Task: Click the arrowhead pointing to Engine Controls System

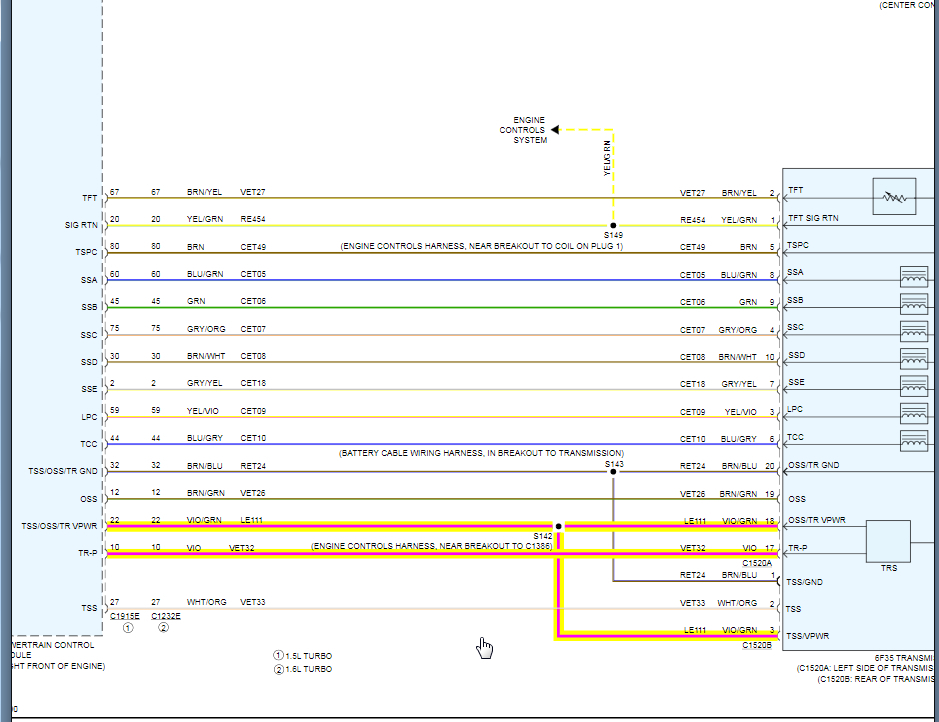Action: [555, 129]
